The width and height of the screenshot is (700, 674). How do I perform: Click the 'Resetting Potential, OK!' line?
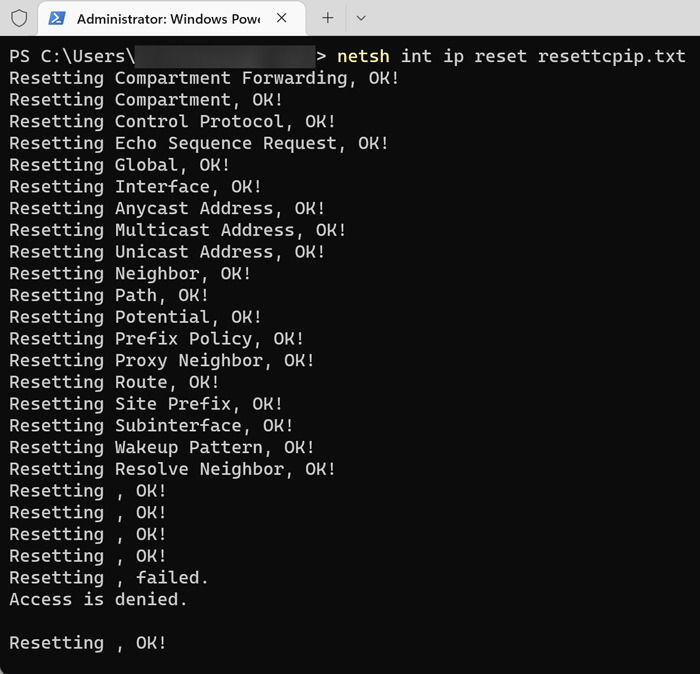click(135, 317)
